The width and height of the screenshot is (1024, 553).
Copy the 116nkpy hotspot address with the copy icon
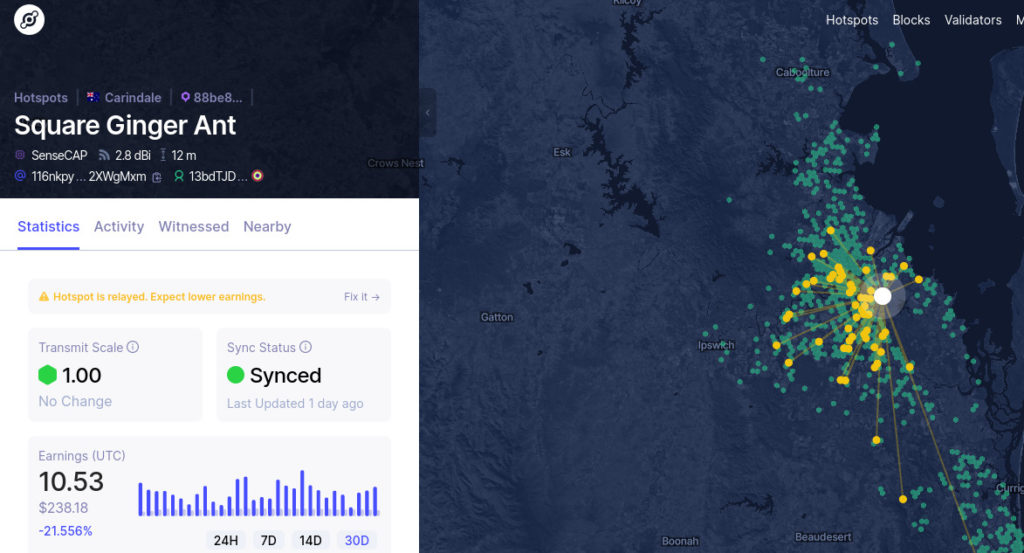click(x=157, y=177)
